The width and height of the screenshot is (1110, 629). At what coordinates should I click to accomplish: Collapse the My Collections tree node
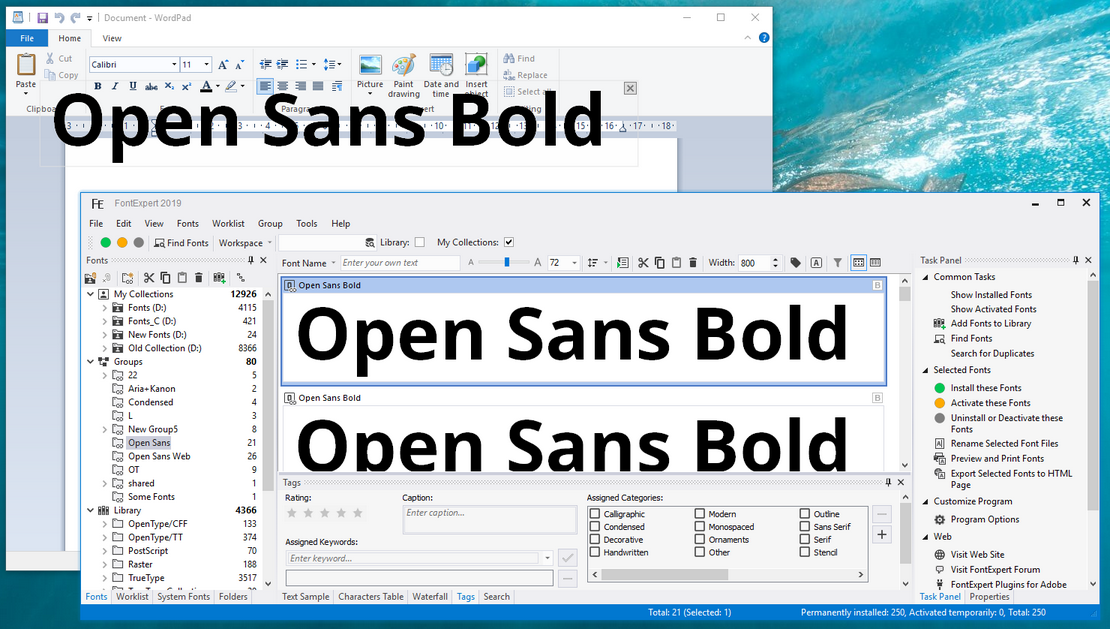pos(91,294)
